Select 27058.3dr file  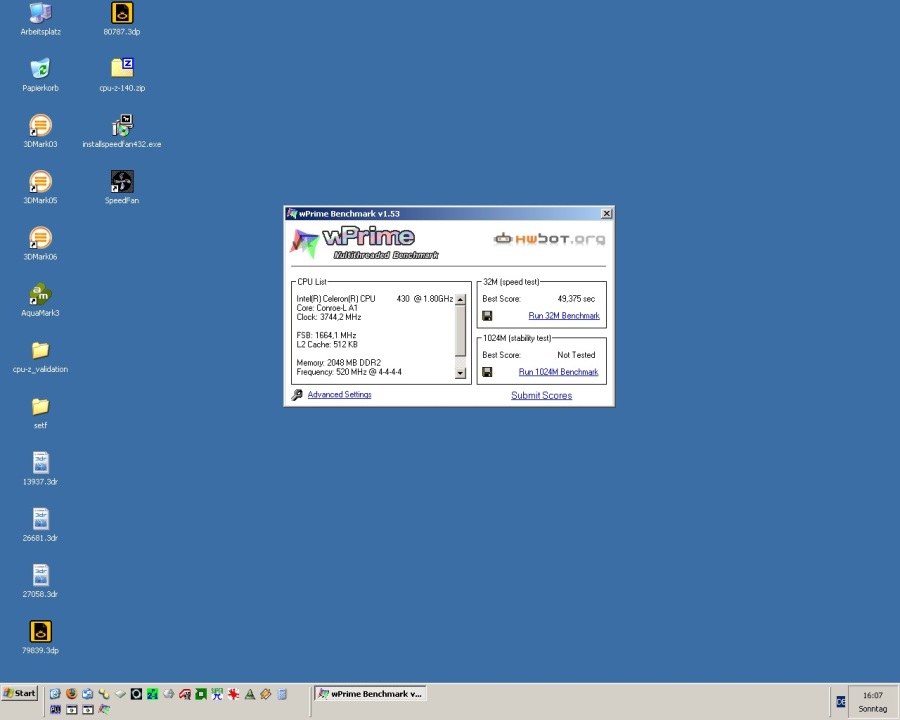40,582
